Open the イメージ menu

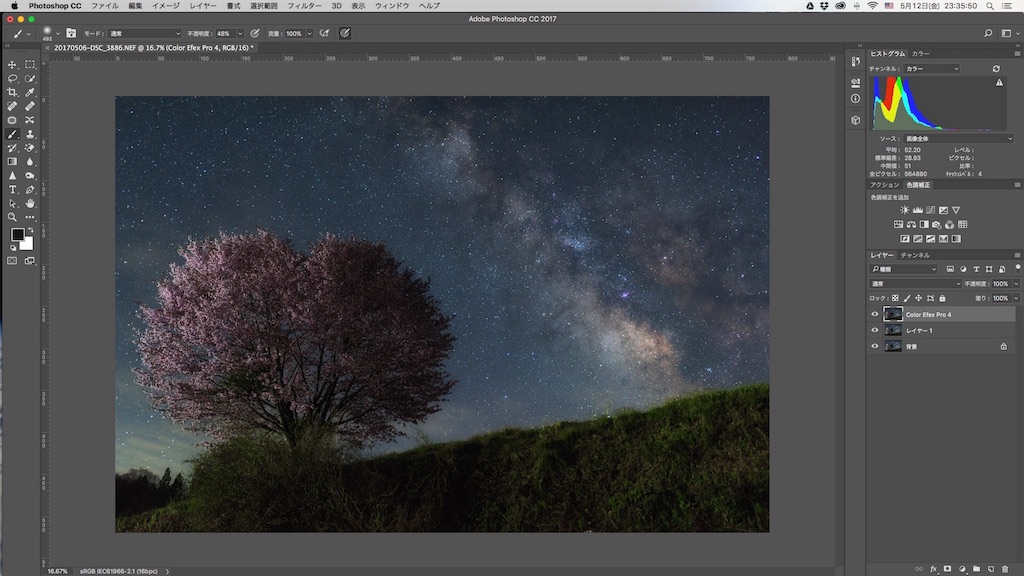[166, 6]
